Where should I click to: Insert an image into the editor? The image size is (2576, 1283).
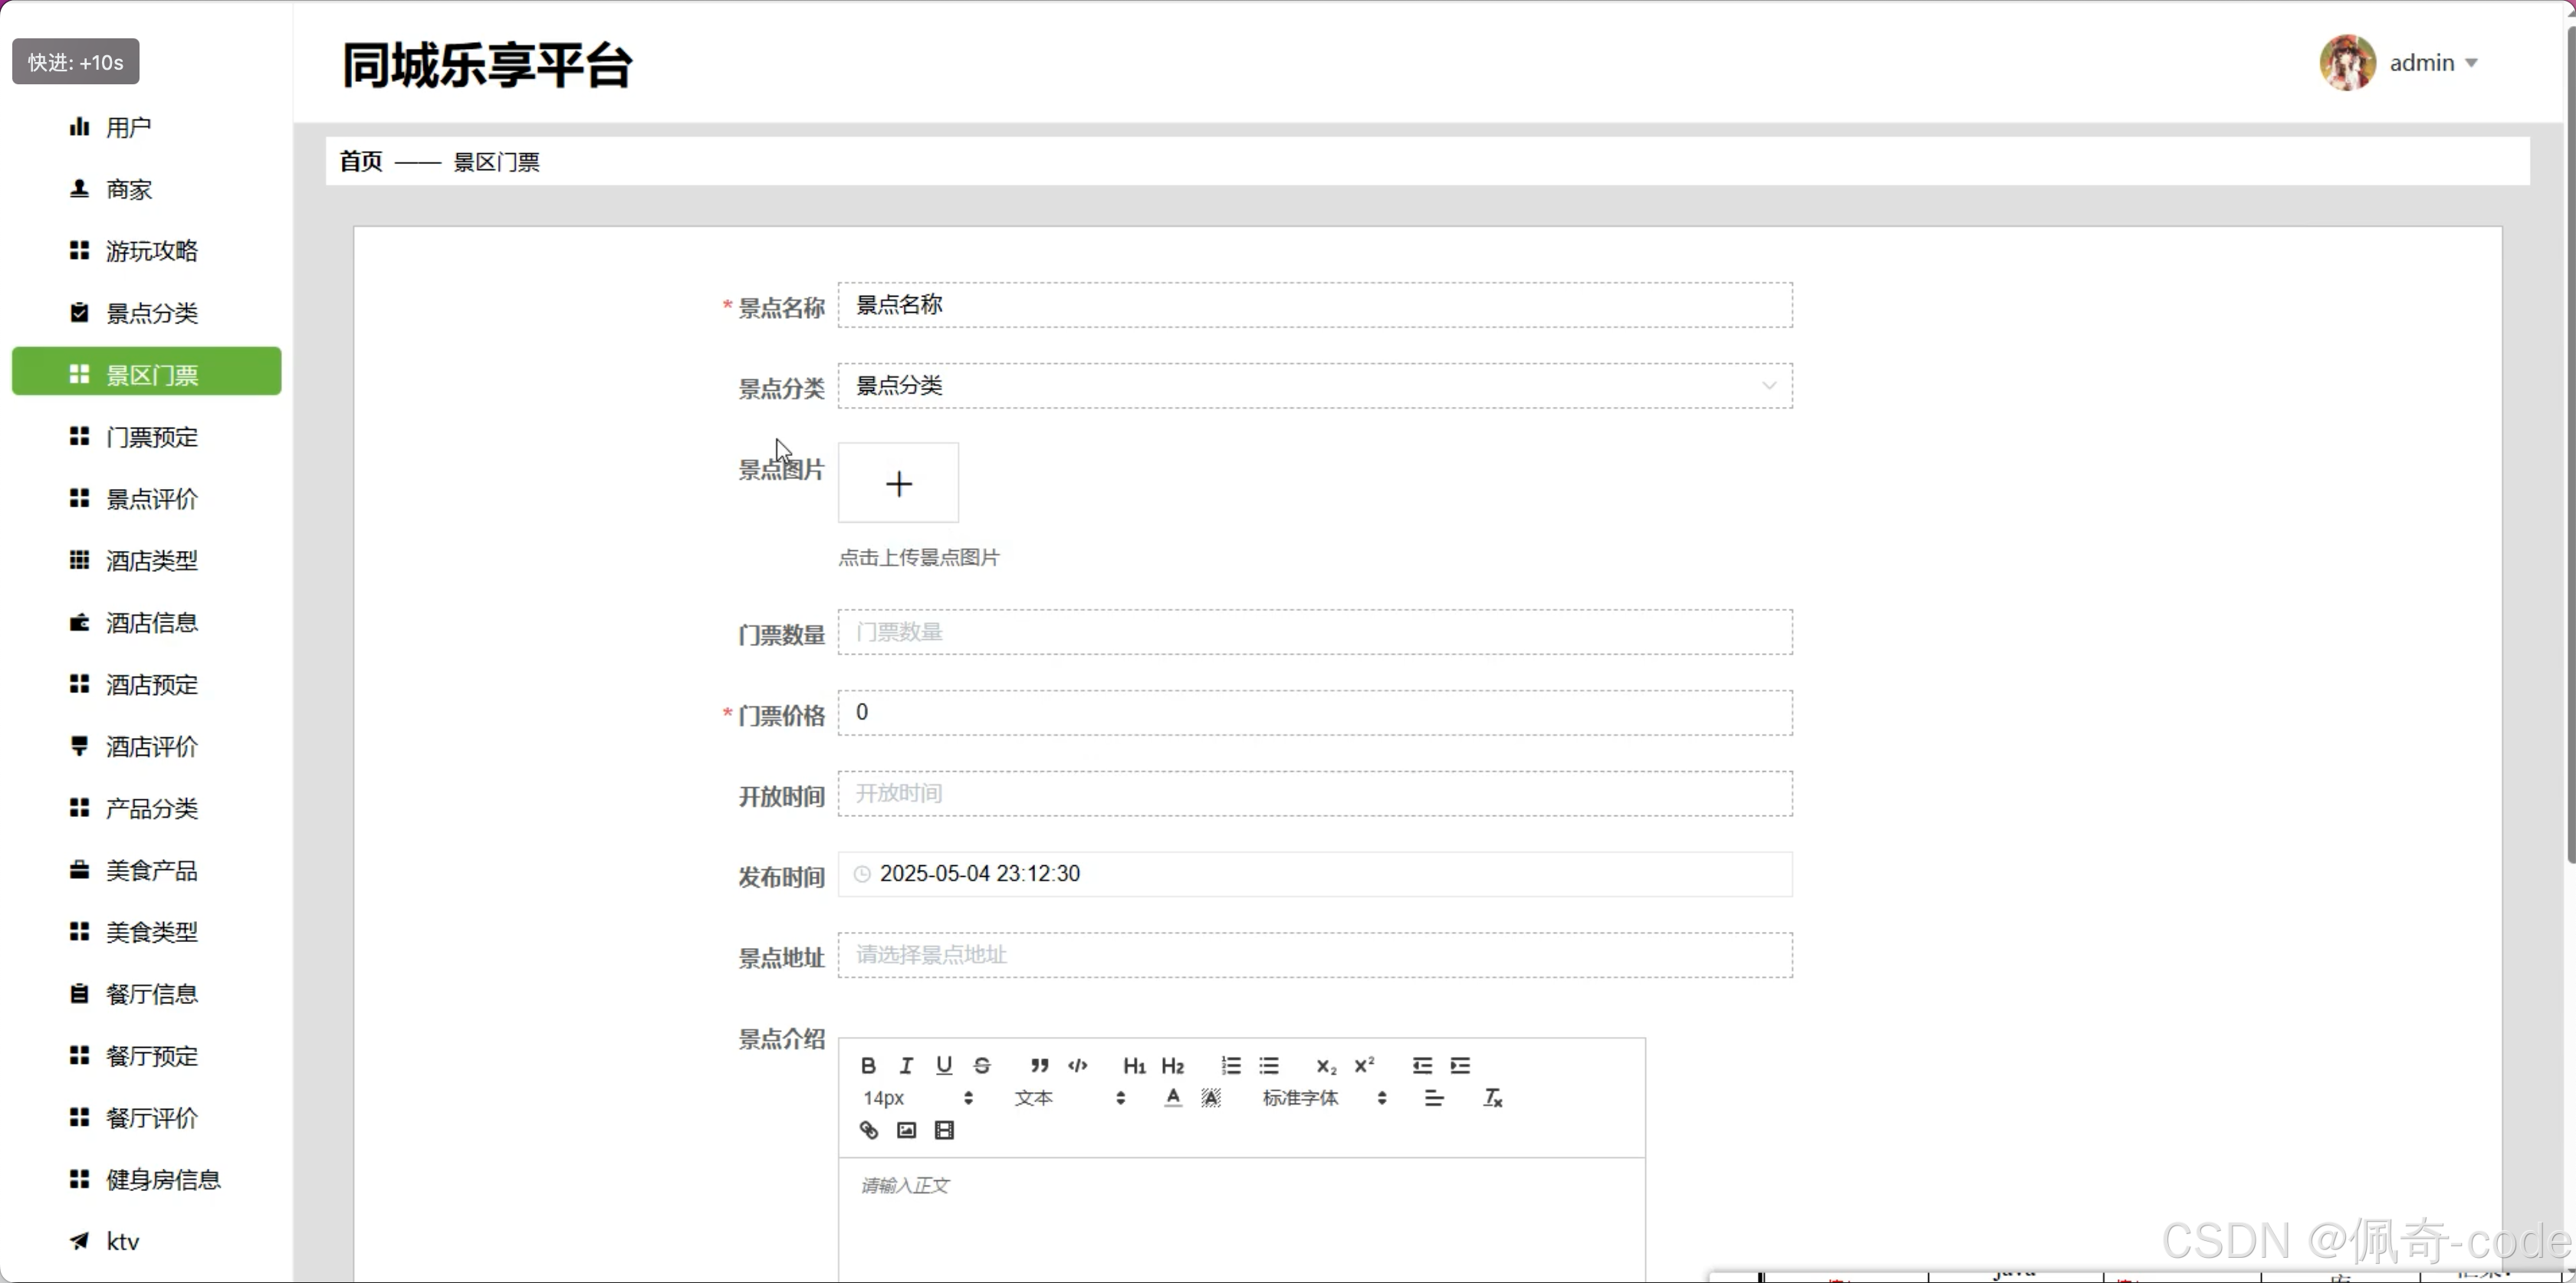point(906,1130)
